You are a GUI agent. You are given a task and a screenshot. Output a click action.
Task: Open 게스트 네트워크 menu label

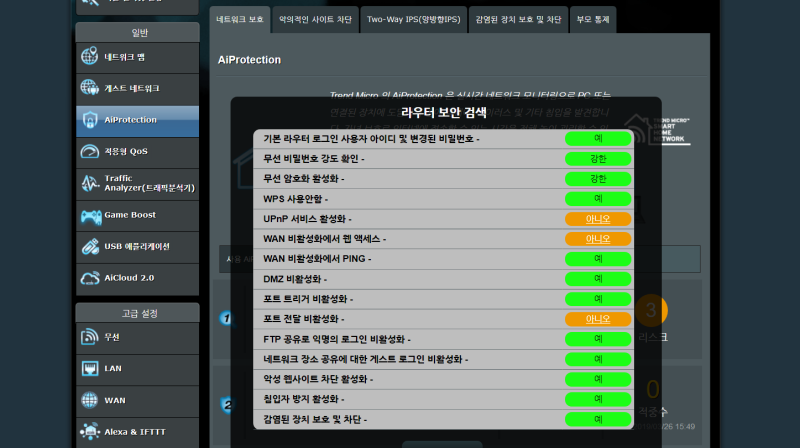pyautogui.click(x=132, y=88)
